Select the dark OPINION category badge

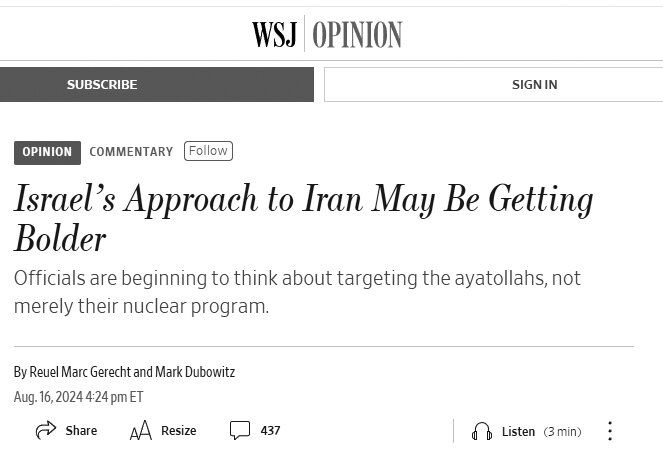(x=47, y=152)
